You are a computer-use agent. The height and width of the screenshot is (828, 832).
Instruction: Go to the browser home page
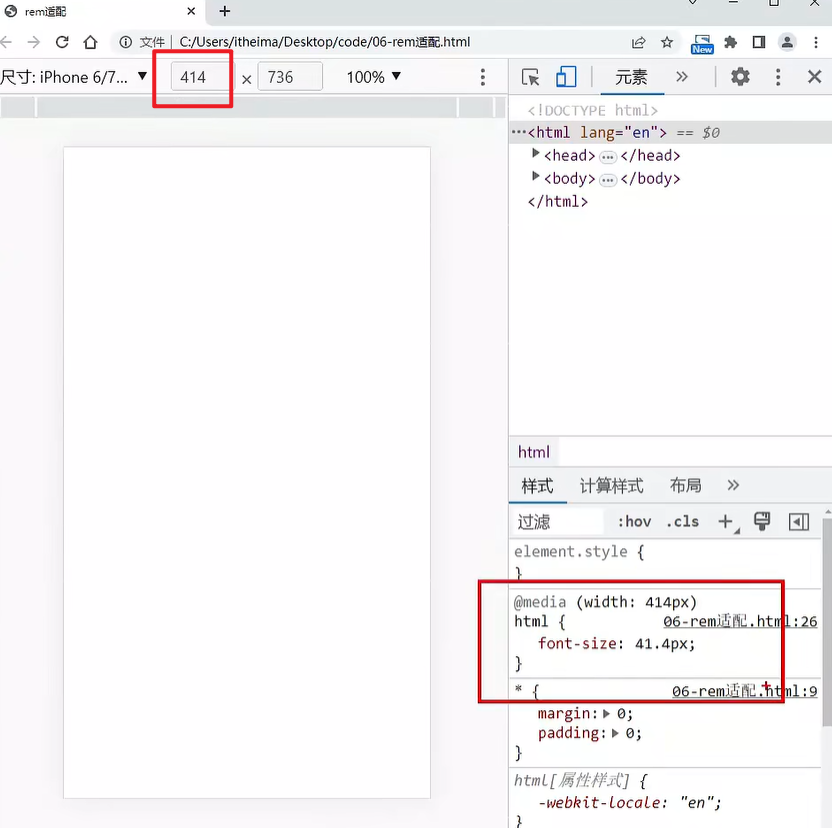pos(90,42)
